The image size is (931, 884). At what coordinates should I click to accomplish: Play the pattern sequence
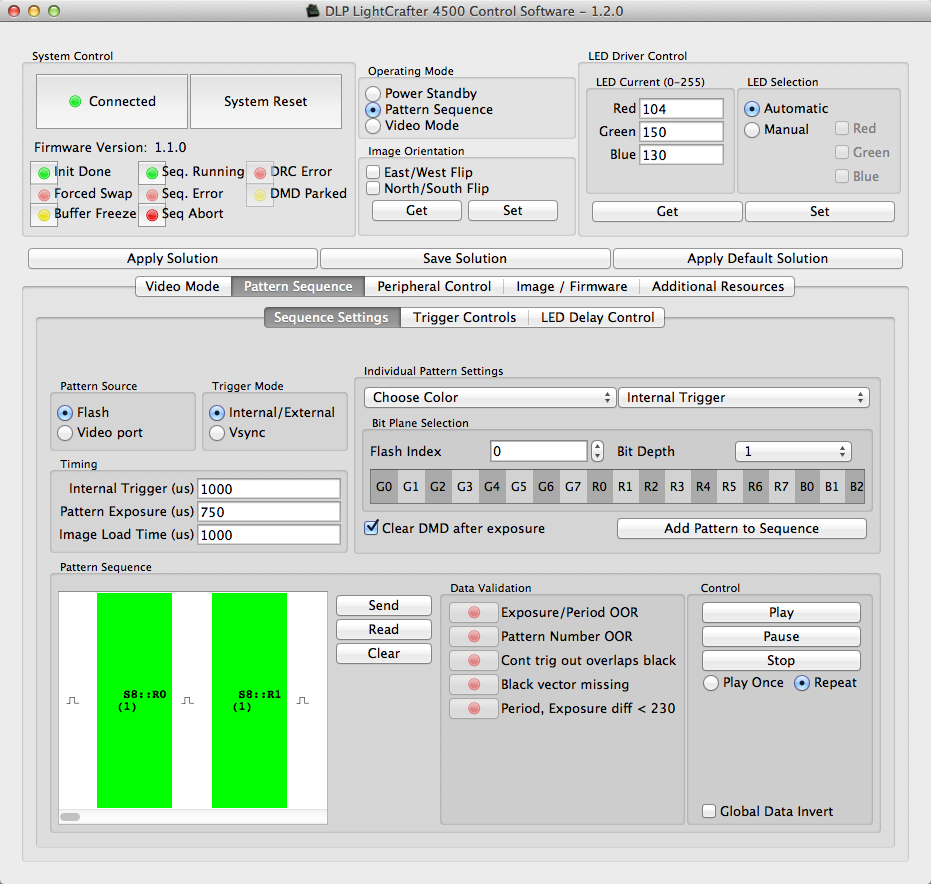tap(781, 612)
